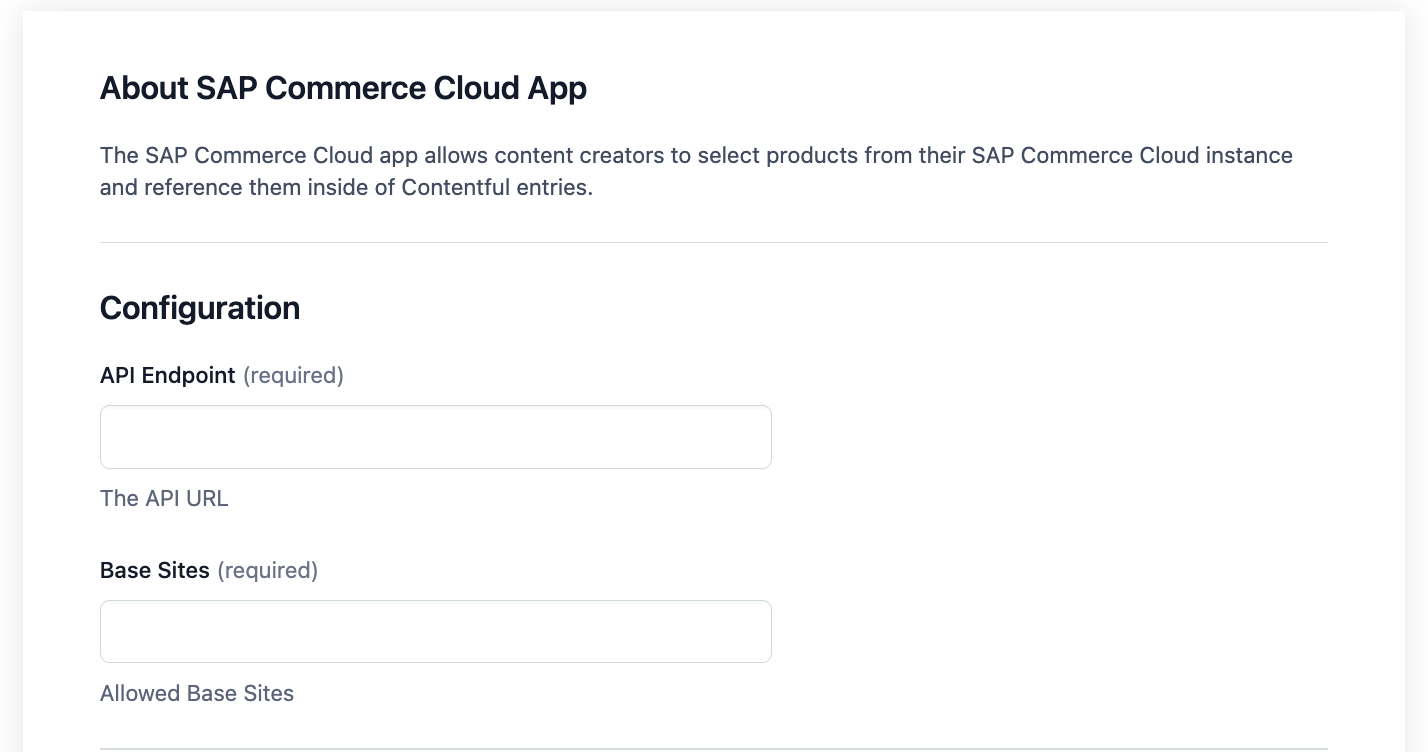Click the "API Endpoint" field label
This screenshot has width=1428, height=752.
(x=167, y=375)
